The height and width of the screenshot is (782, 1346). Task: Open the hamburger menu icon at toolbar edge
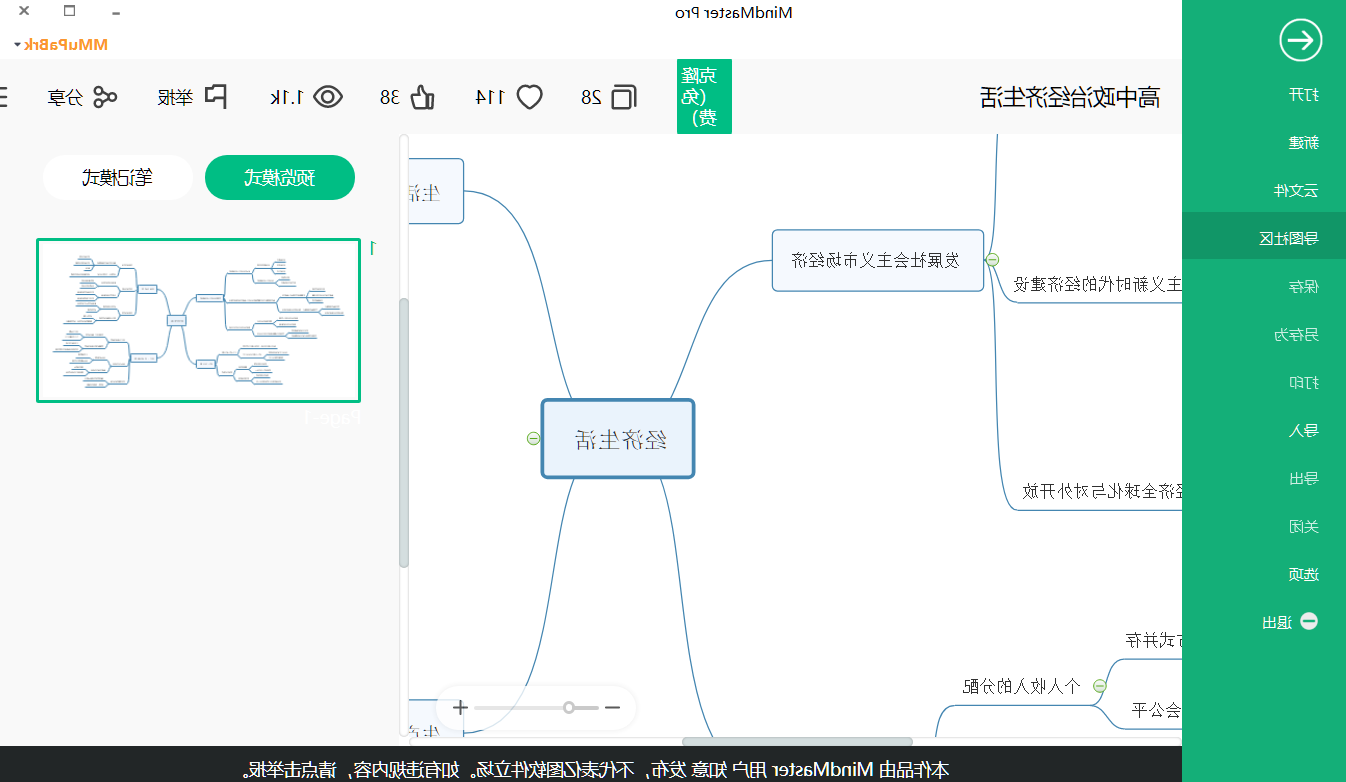(3, 97)
